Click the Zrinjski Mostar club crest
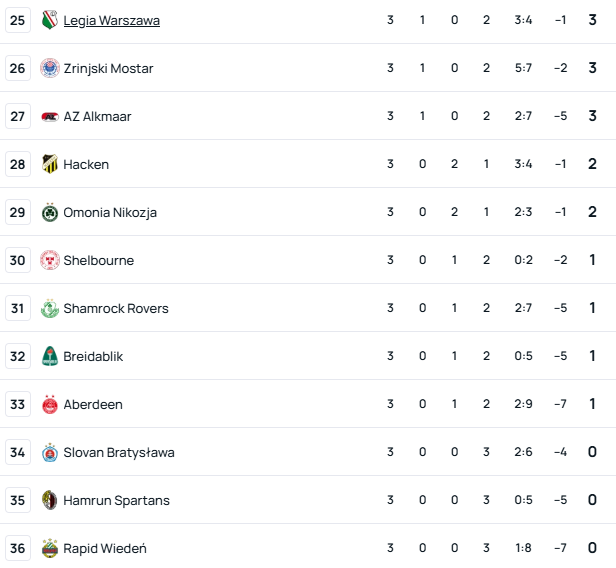Image resolution: width=616 pixels, height=568 pixels. 50,68
